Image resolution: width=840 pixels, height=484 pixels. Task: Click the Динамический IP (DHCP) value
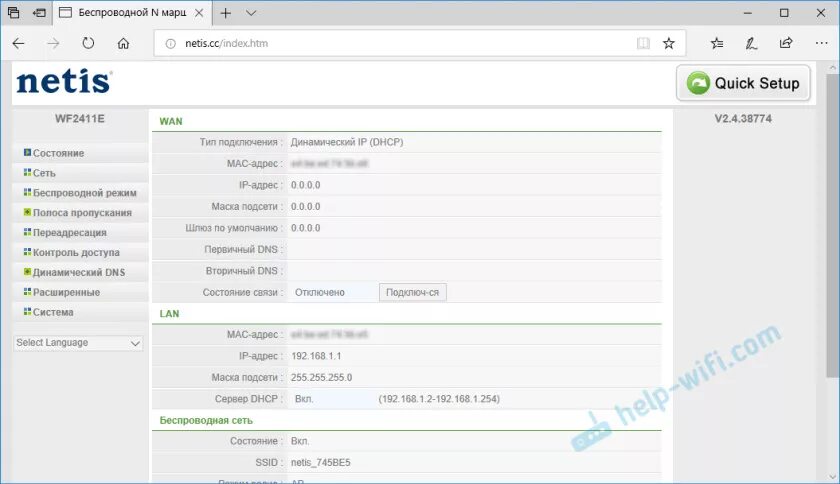tap(347, 142)
